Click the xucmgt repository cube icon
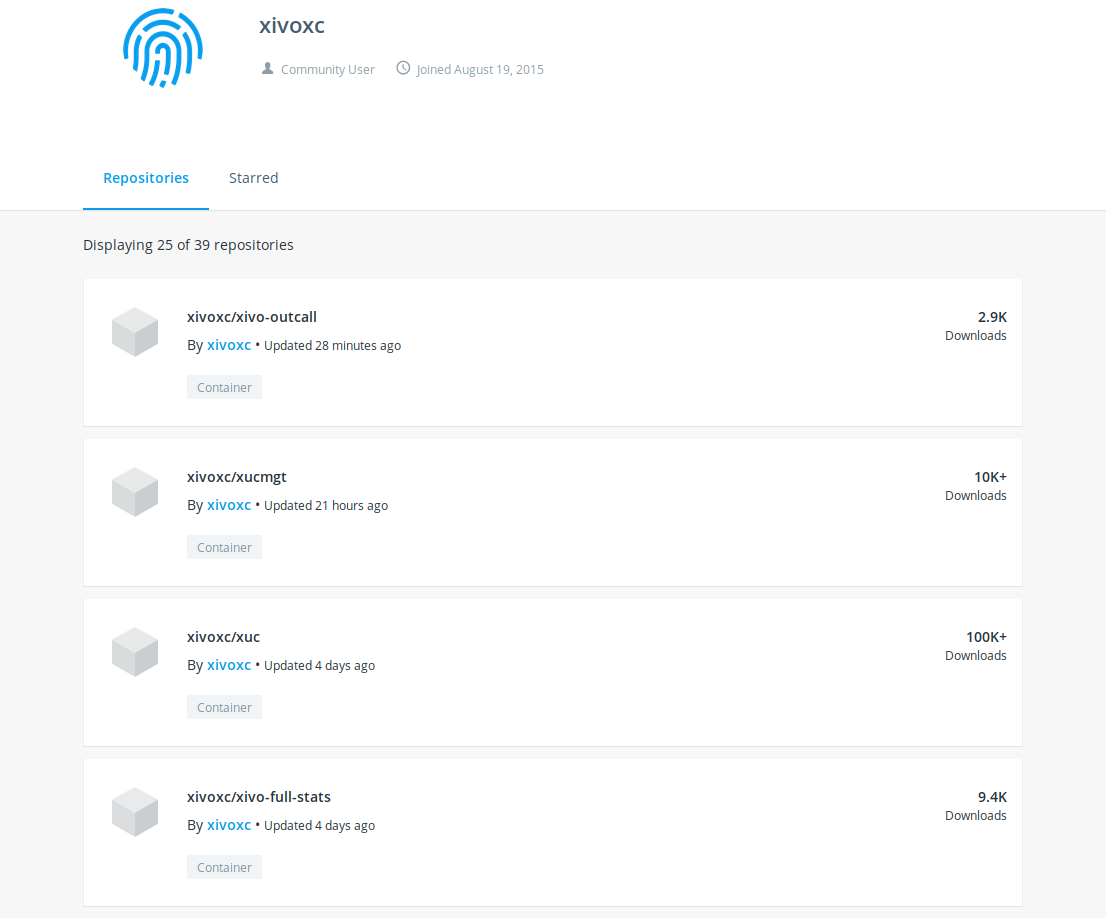Image resolution: width=1106 pixels, height=918 pixels. click(x=135, y=492)
